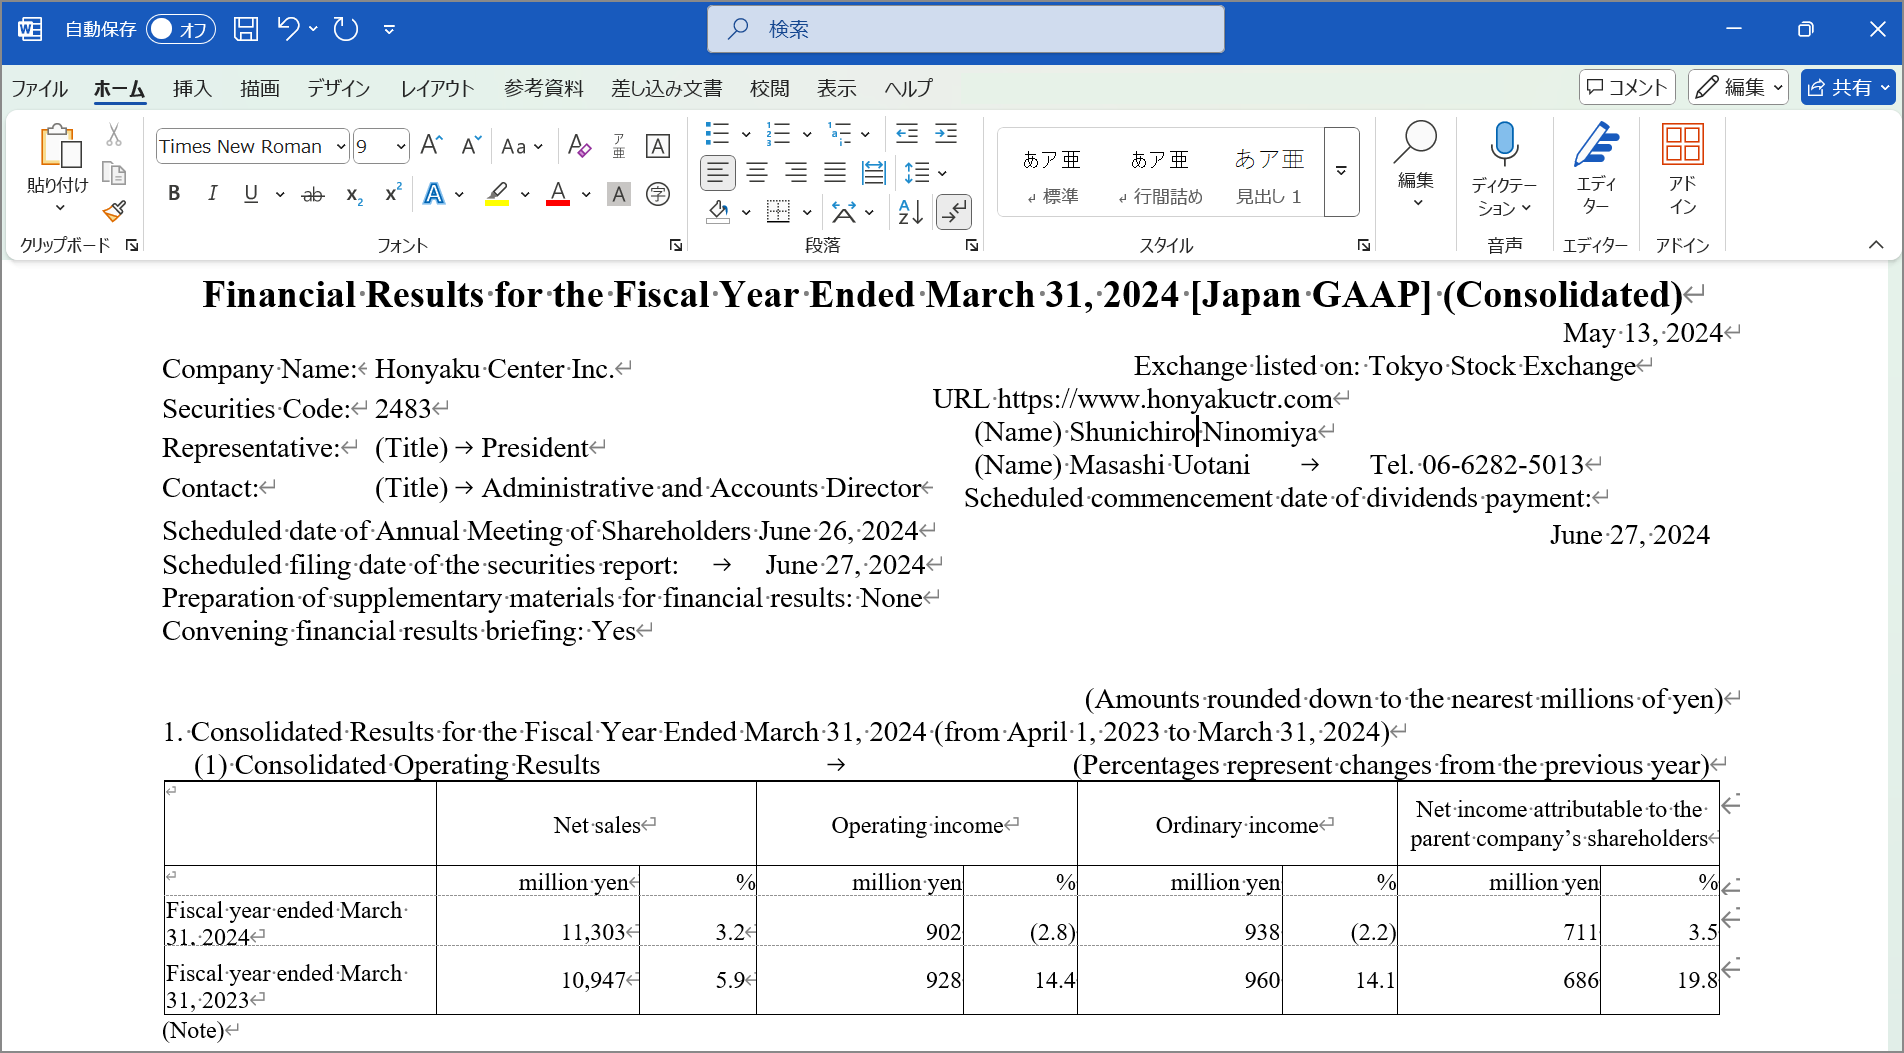1904x1053 pixels.
Task: Click the 検索 search box
Action: click(x=966, y=29)
